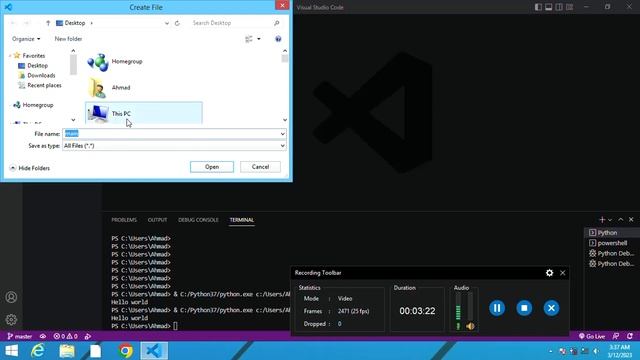Open the address bar history dropdown
The image size is (640, 360).
point(167,23)
